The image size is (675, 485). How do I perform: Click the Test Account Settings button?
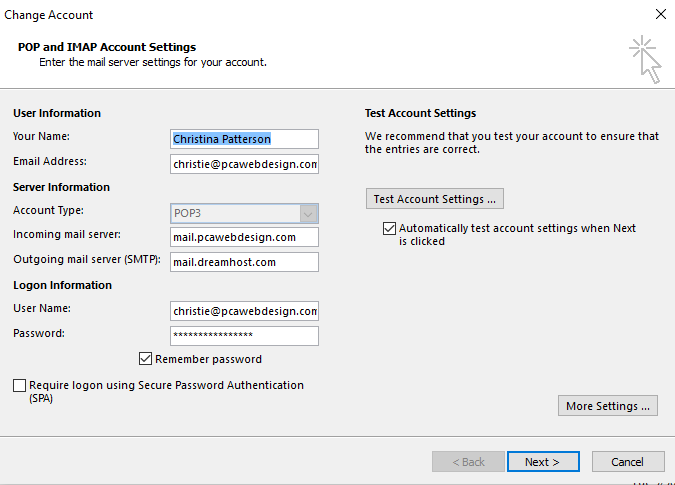(x=435, y=199)
